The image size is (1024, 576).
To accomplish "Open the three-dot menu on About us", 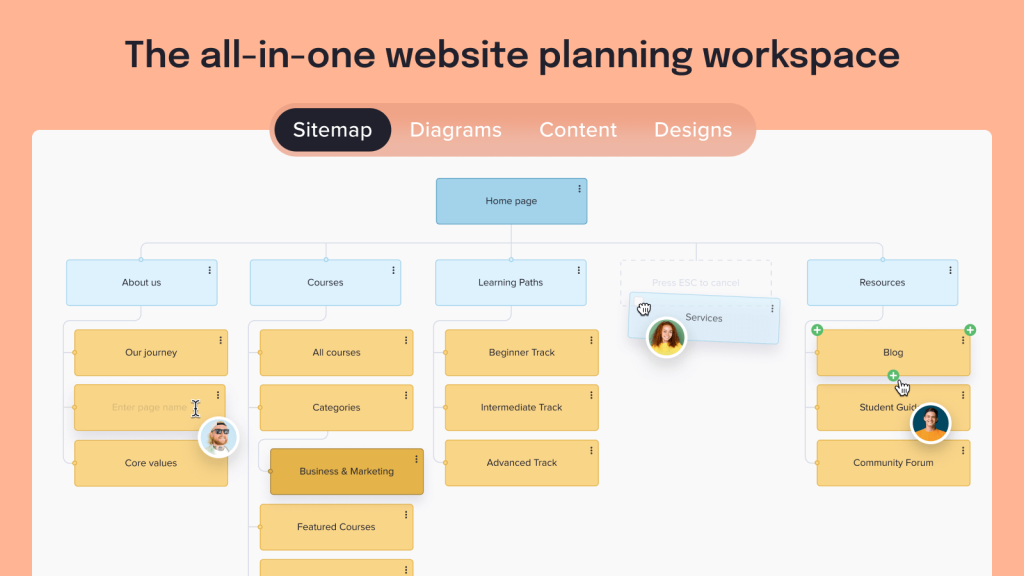I will 210,270.
